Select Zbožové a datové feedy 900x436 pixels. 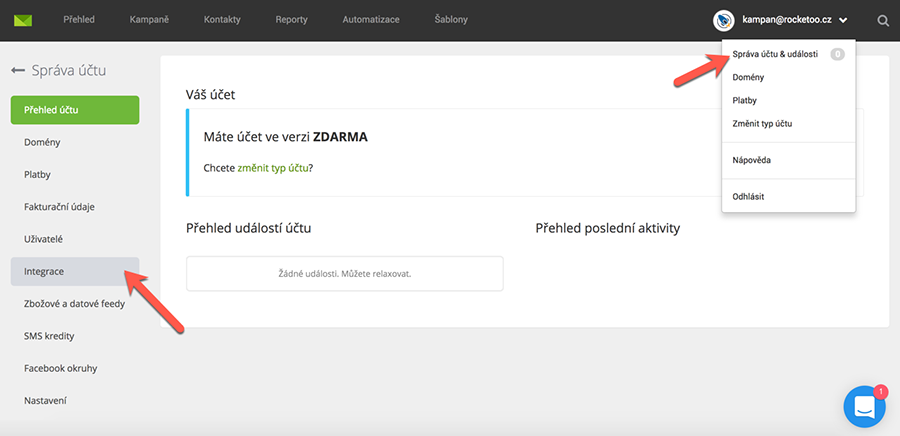[75, 303]
